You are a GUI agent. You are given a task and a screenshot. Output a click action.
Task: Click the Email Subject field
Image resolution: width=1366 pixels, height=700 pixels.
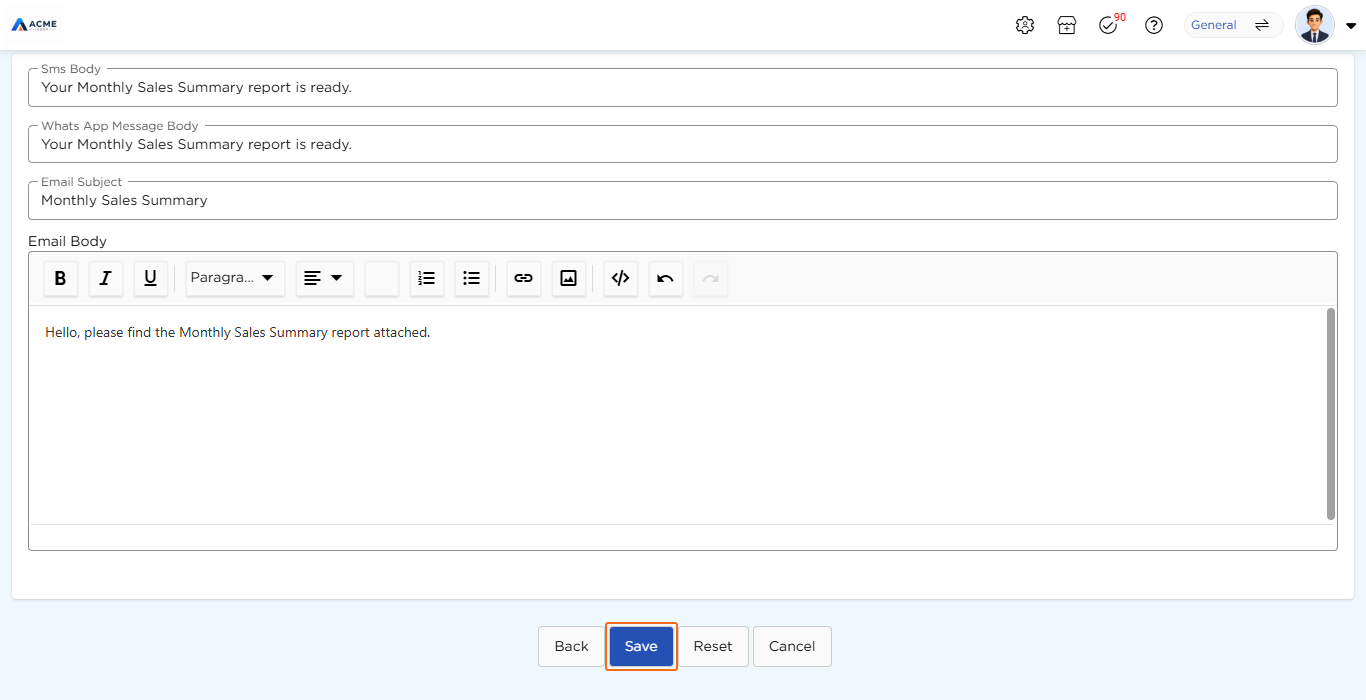[x=682, y=200]
